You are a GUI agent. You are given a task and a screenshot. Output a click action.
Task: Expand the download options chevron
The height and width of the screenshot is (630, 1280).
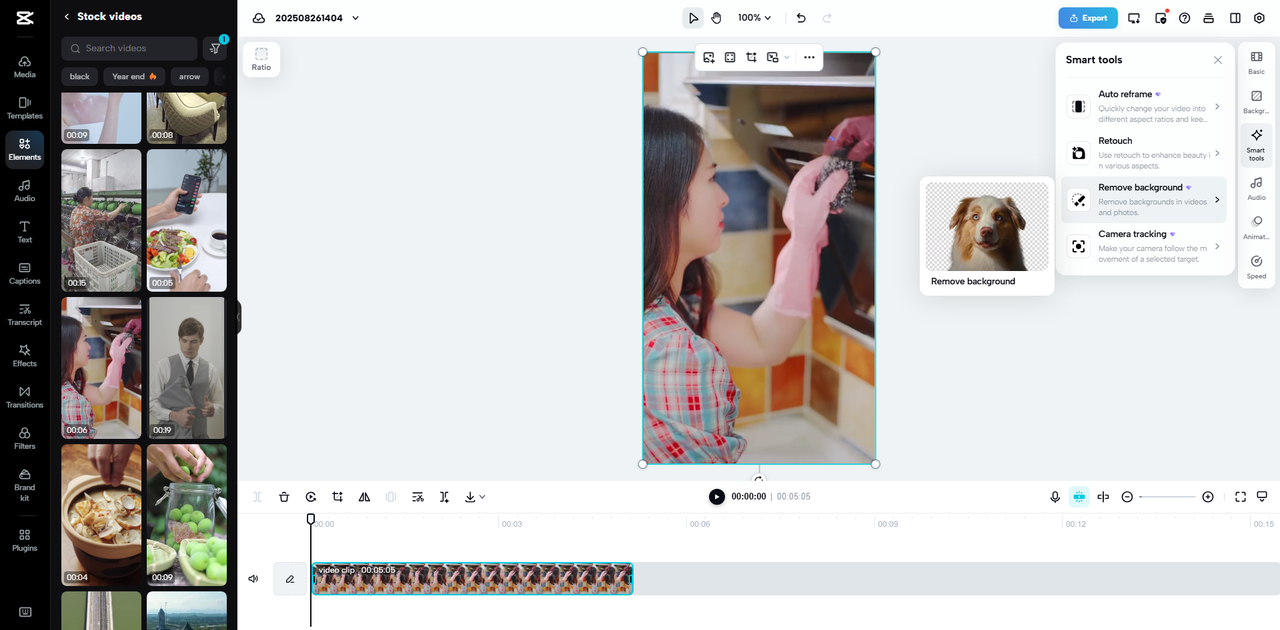tap(482, 496)
